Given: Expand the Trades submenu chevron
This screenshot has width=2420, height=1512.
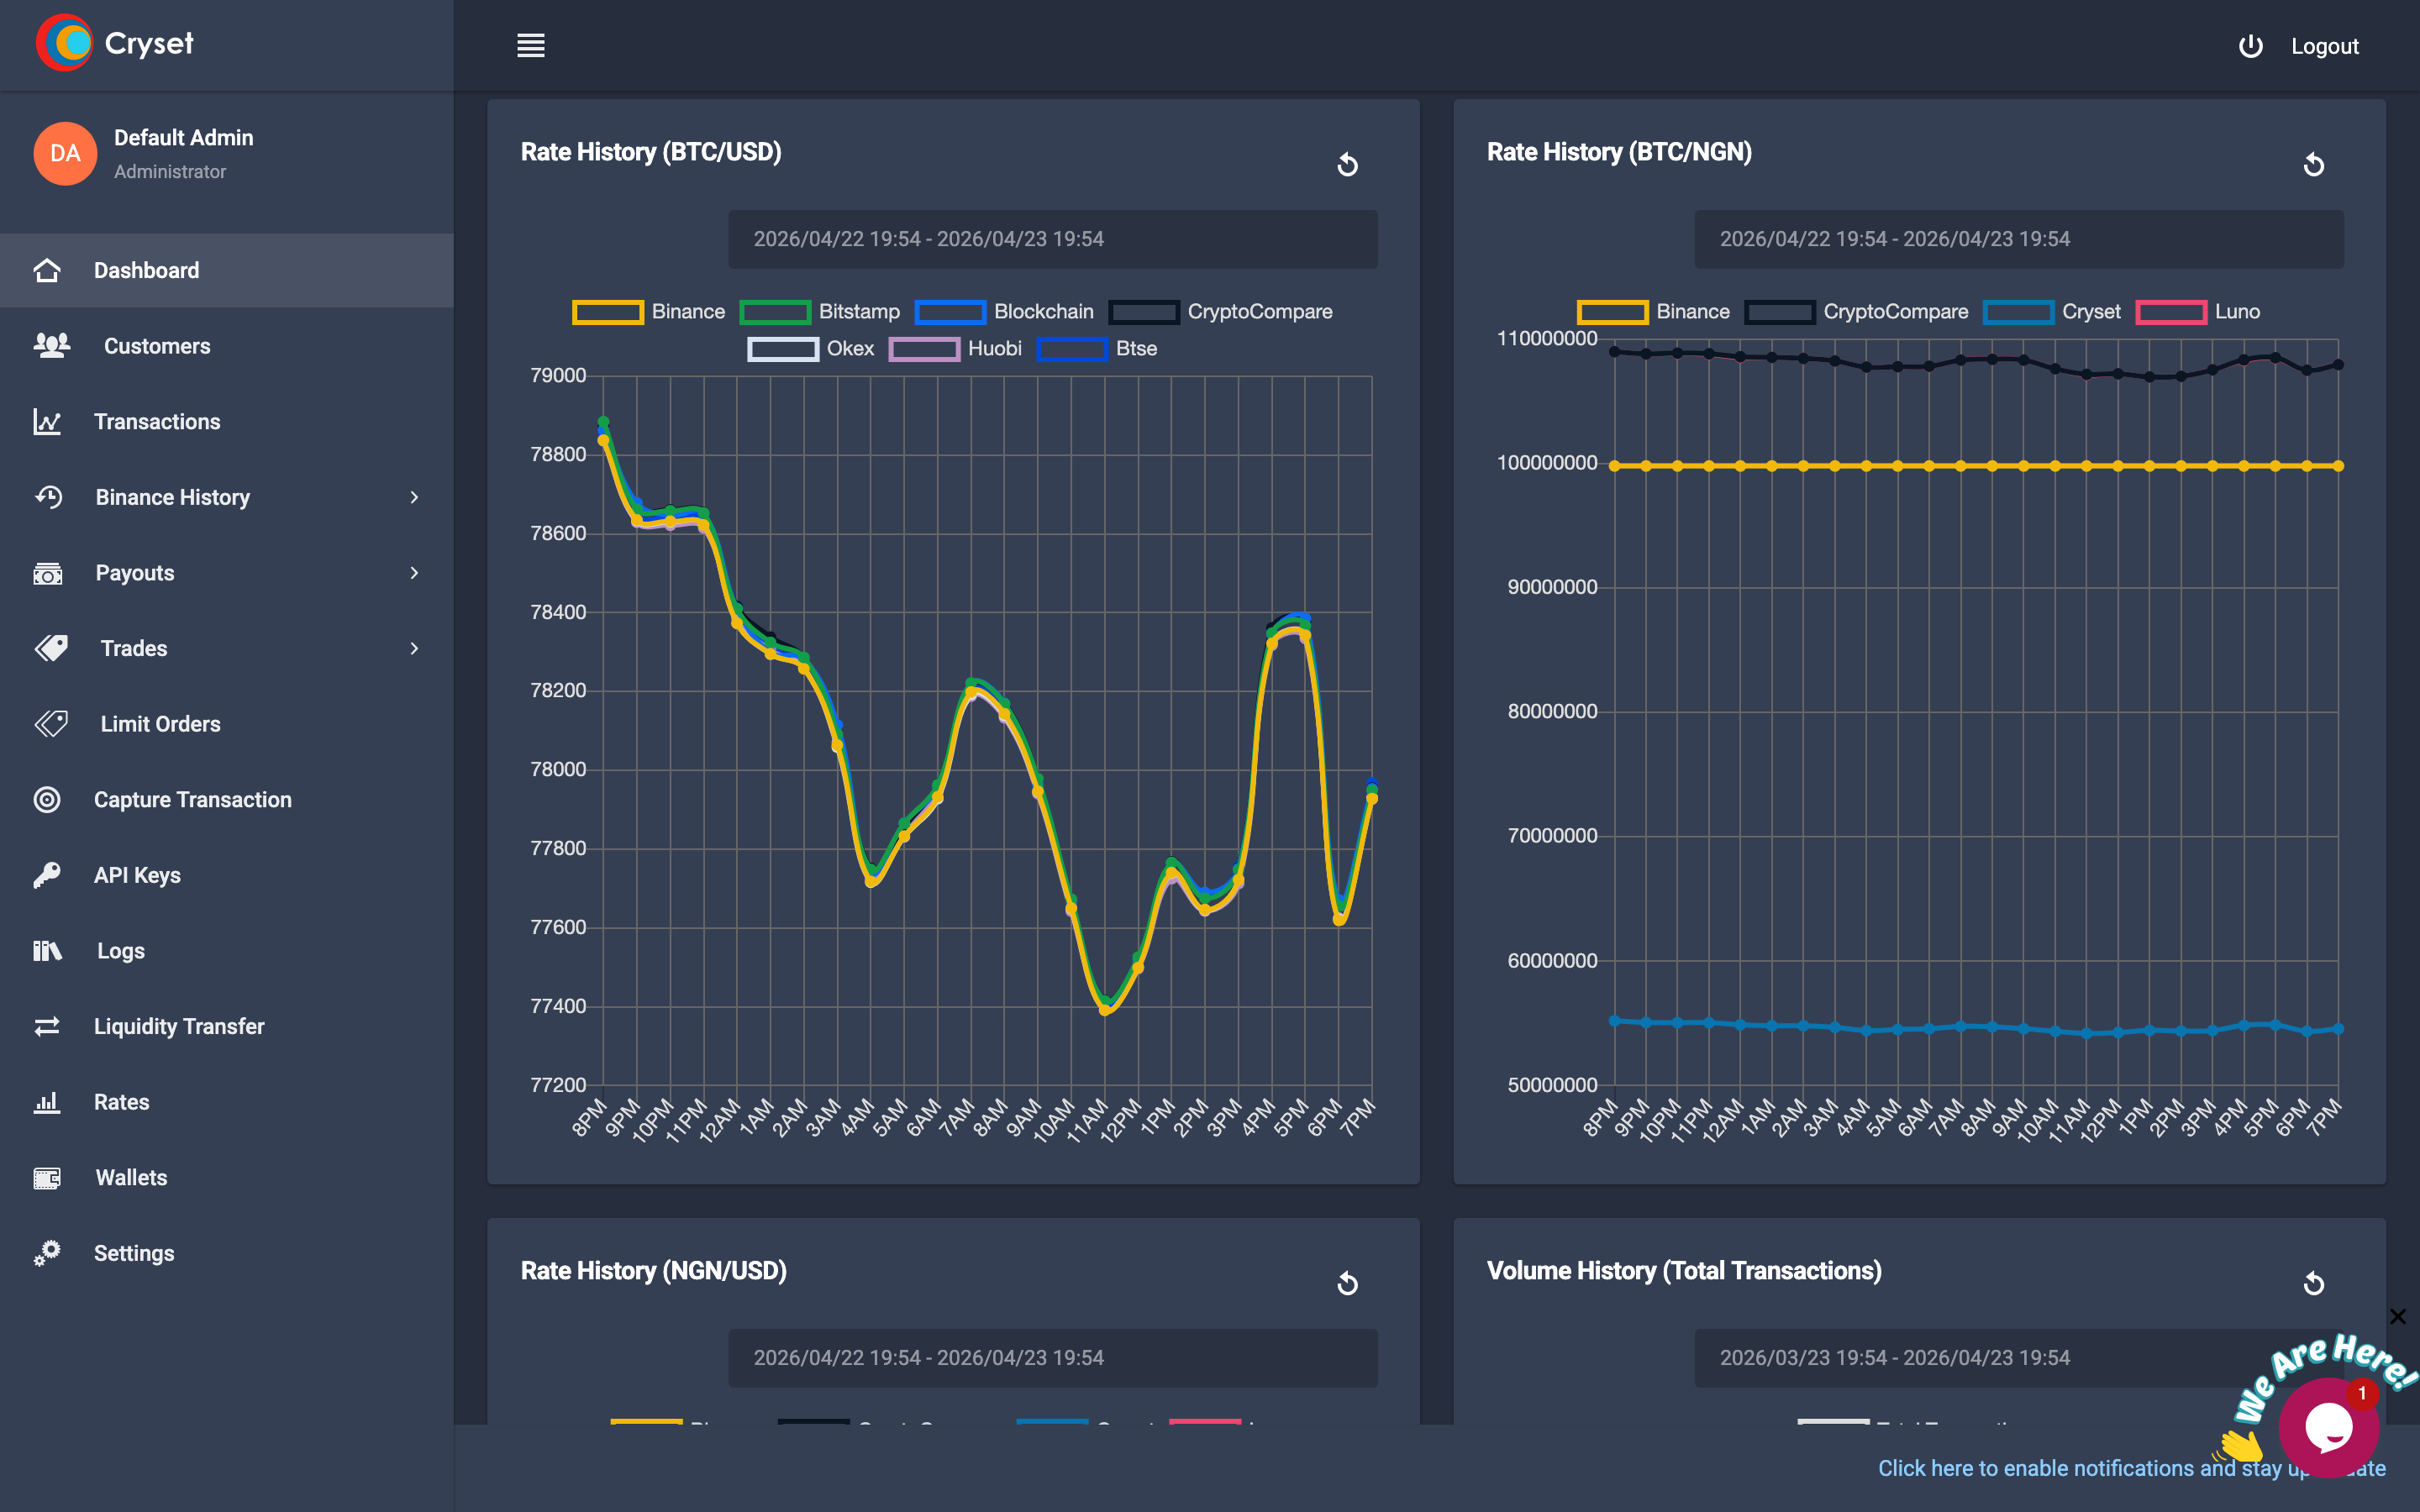Looking at the screenshot, I should pos(414,648).
